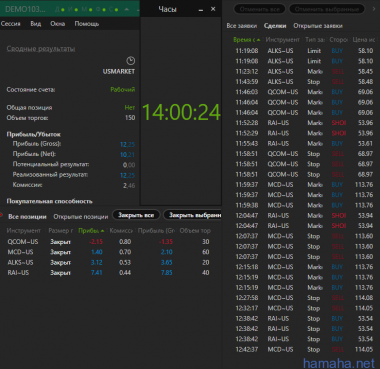
Task: Click QCOM-US loss value -2.15
Action: click(x=96, y=242)
